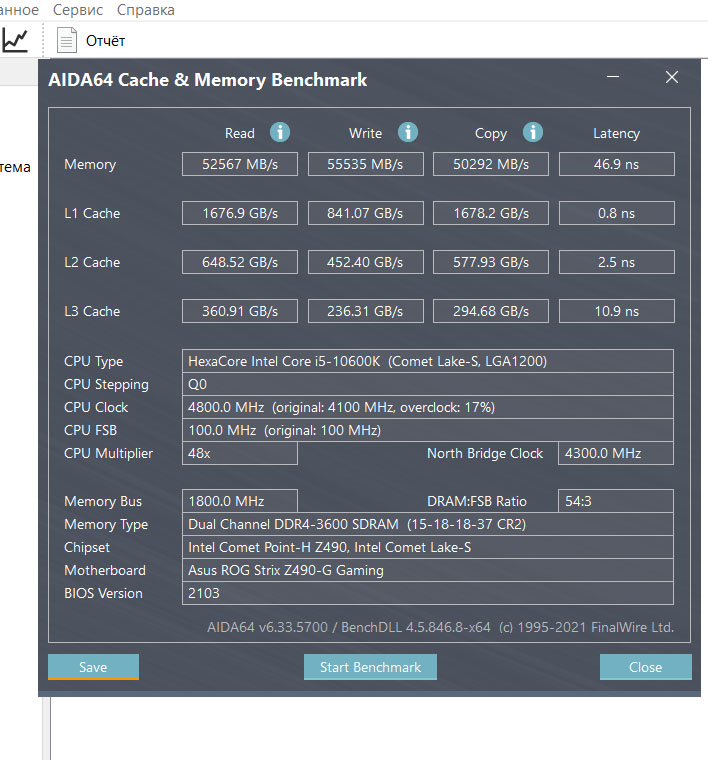Click Motherboard Asus ROG Strix field
708x760 pixels.
428,570
